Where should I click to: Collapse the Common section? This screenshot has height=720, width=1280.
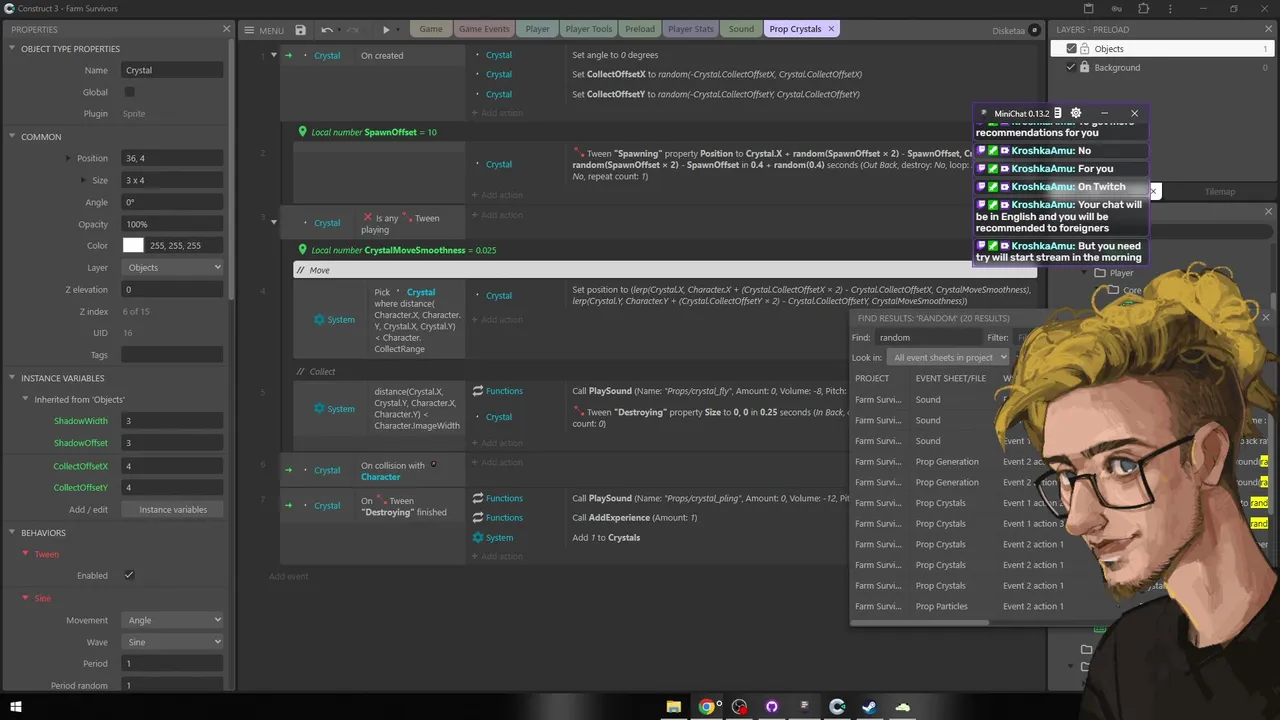click(13, 137)
